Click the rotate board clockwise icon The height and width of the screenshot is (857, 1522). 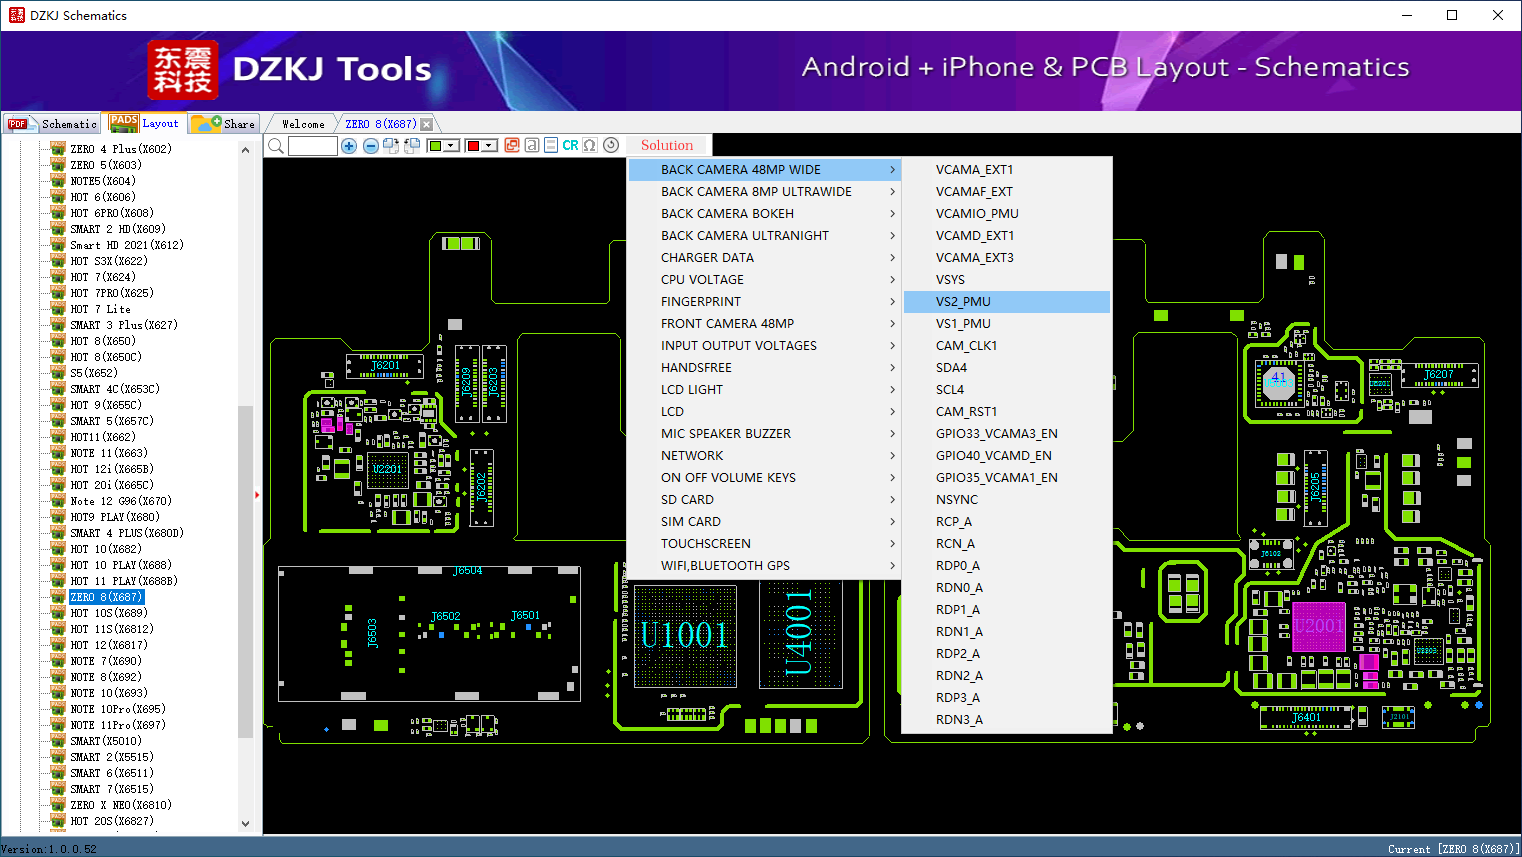pos(390,146)
